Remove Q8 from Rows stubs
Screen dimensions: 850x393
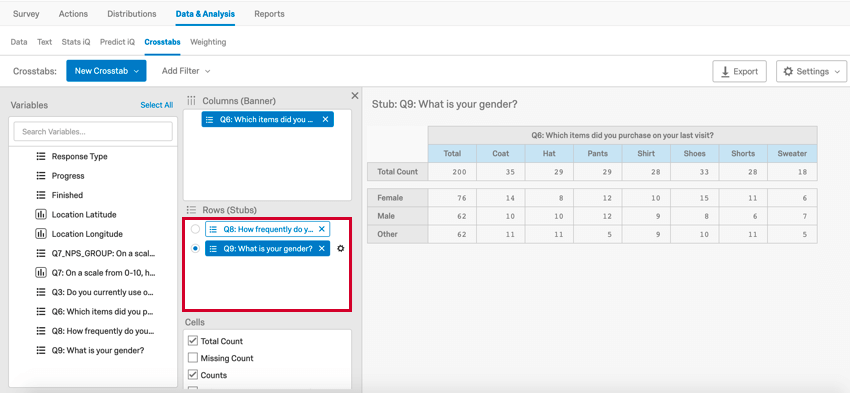coord(321,229)
